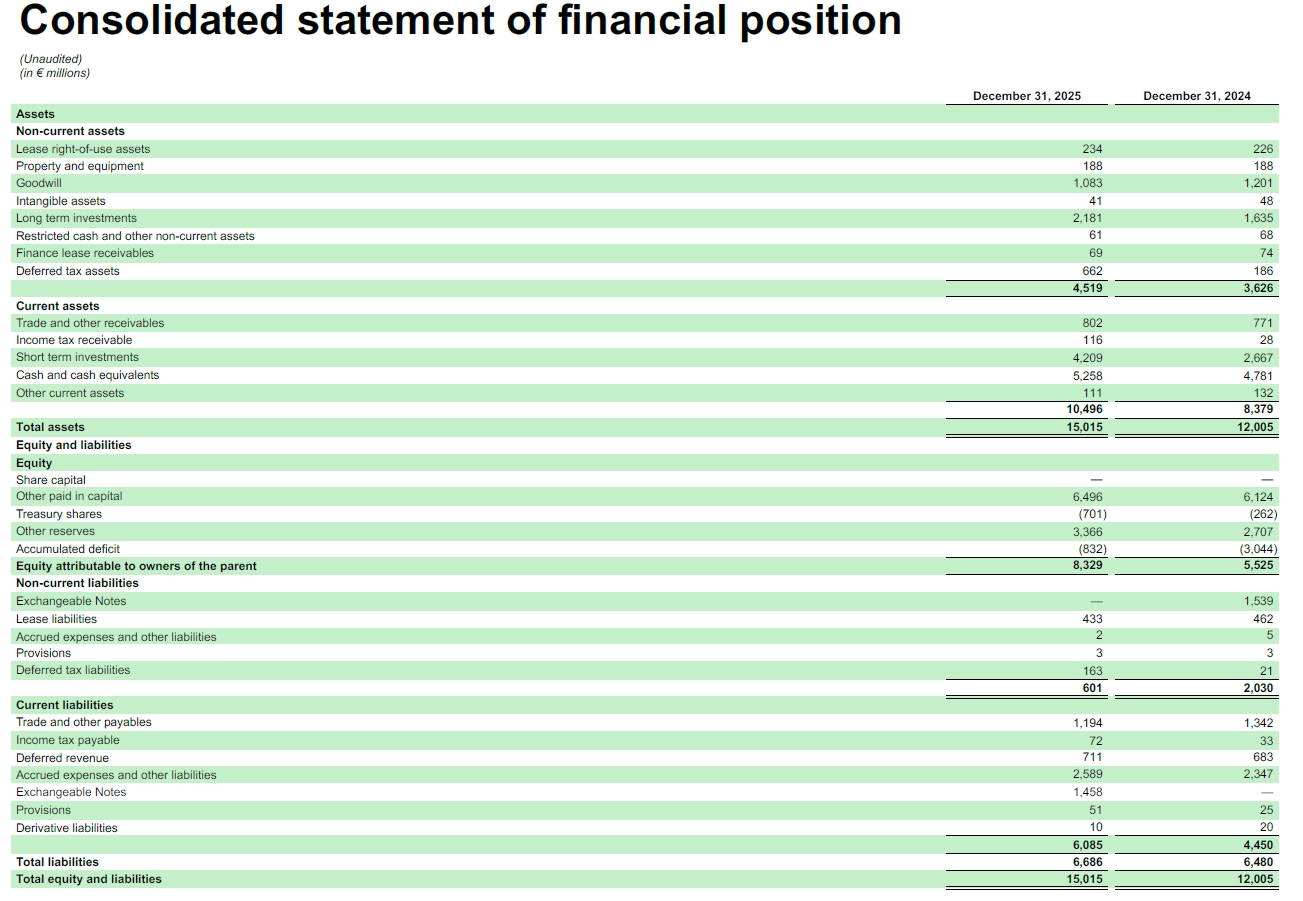Click the Lease liabilities row label
Image resolution: width=1303 pixels, height=901 pixels.
tap(56, 619)
